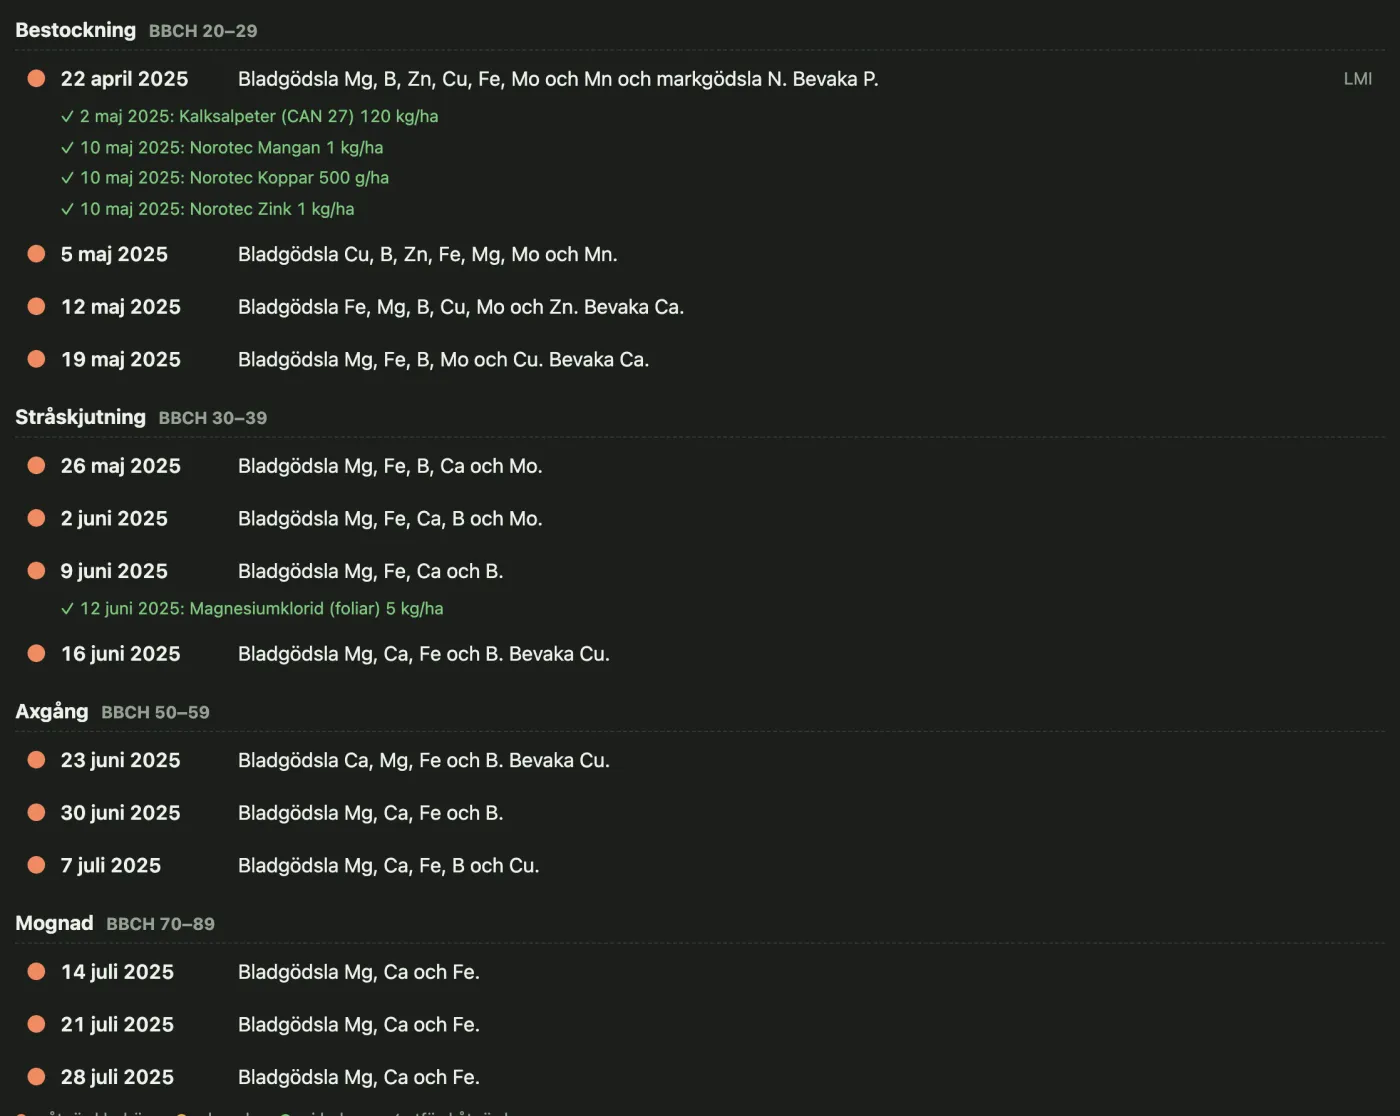Select the date 30 juni 2025
The width and height of the screenshot is (1400, 1116).
tap(121, 813)
